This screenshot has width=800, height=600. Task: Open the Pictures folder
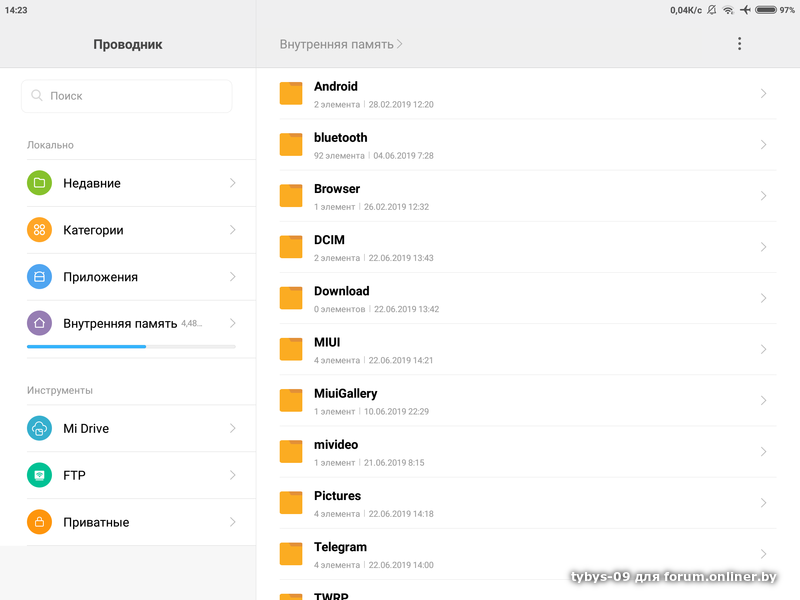point(336,496)
